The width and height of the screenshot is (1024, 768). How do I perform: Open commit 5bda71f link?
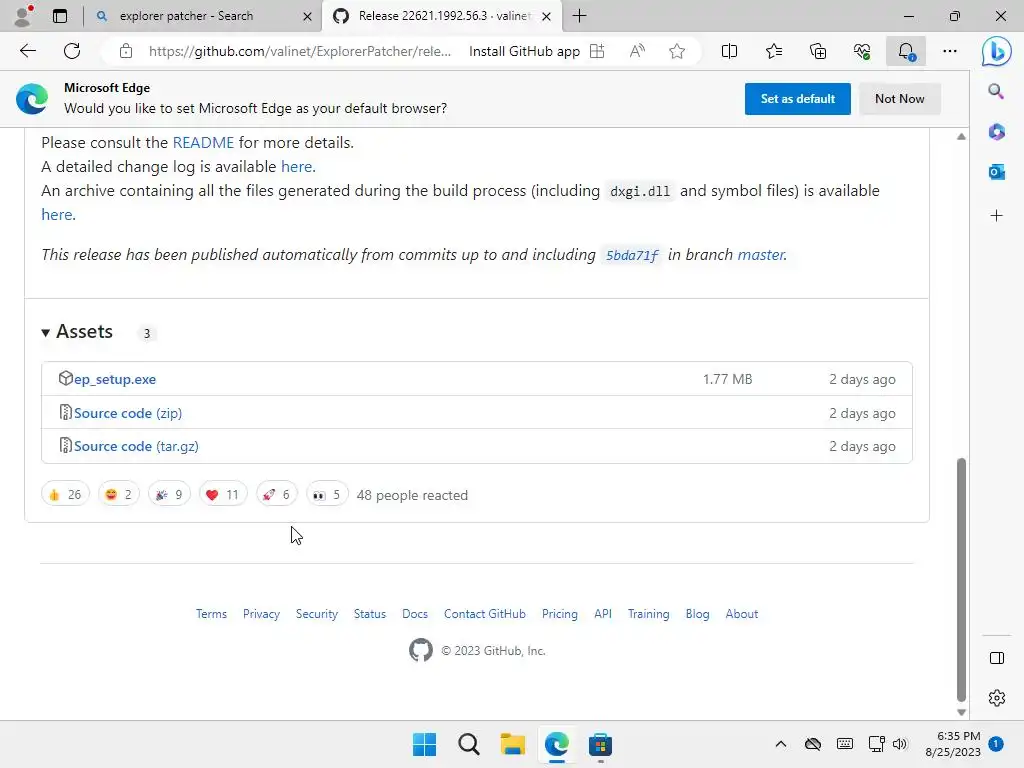[x=632, y=255]
